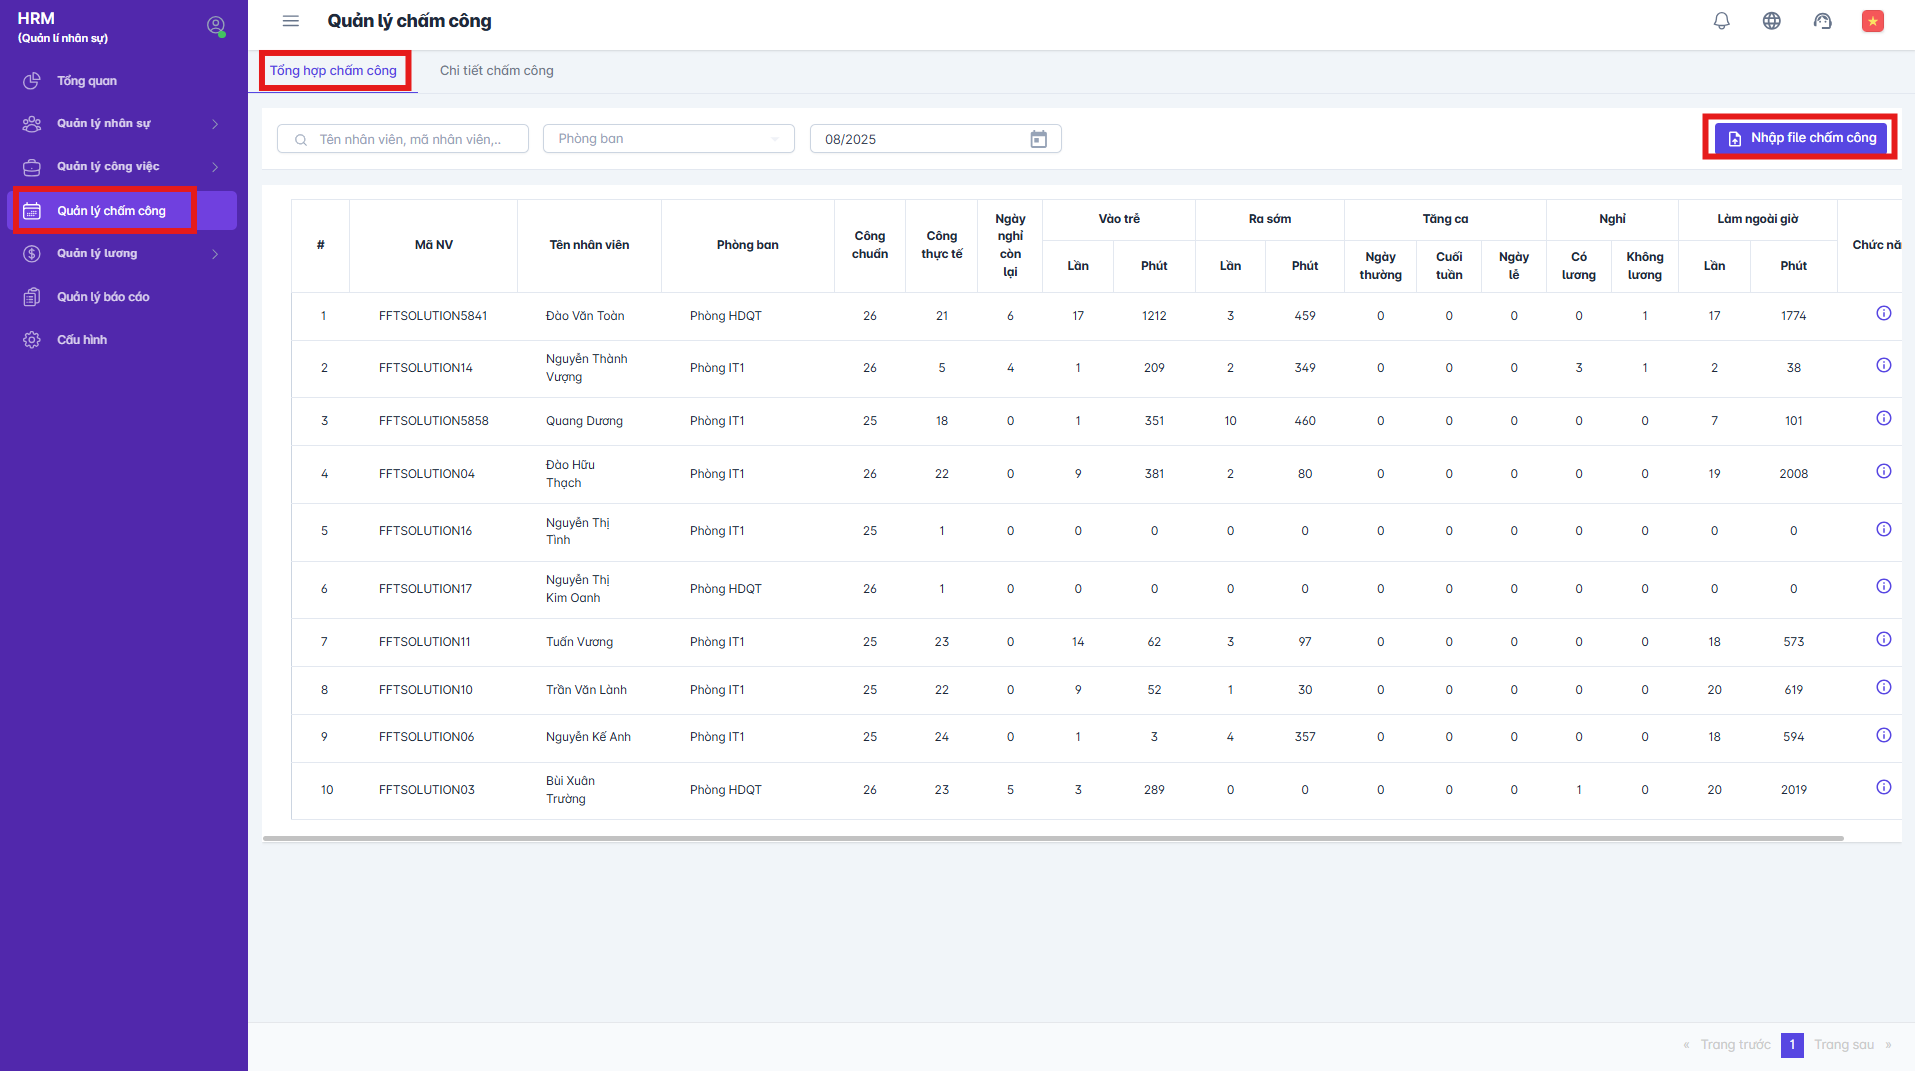Click the horizontal table scrollbar
Screen dimensions: 1915x1071
point(1052,839)
